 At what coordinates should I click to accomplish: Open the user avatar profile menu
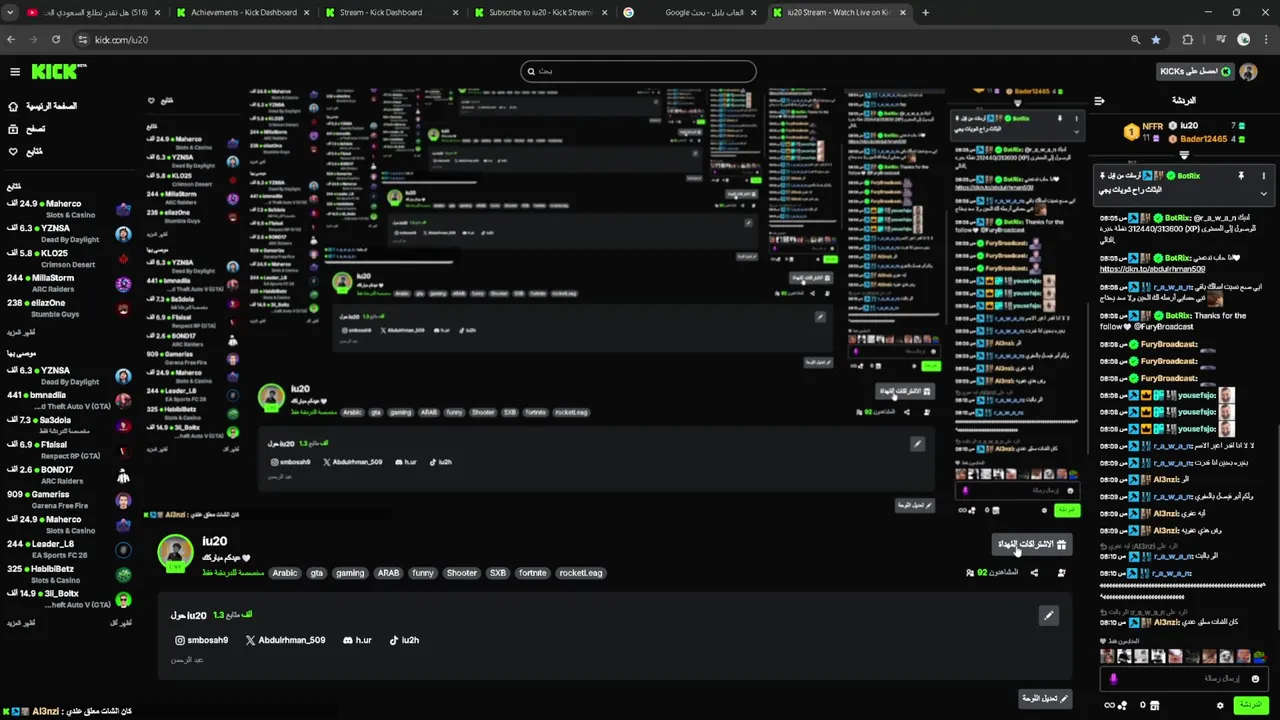coord(1248,71)
